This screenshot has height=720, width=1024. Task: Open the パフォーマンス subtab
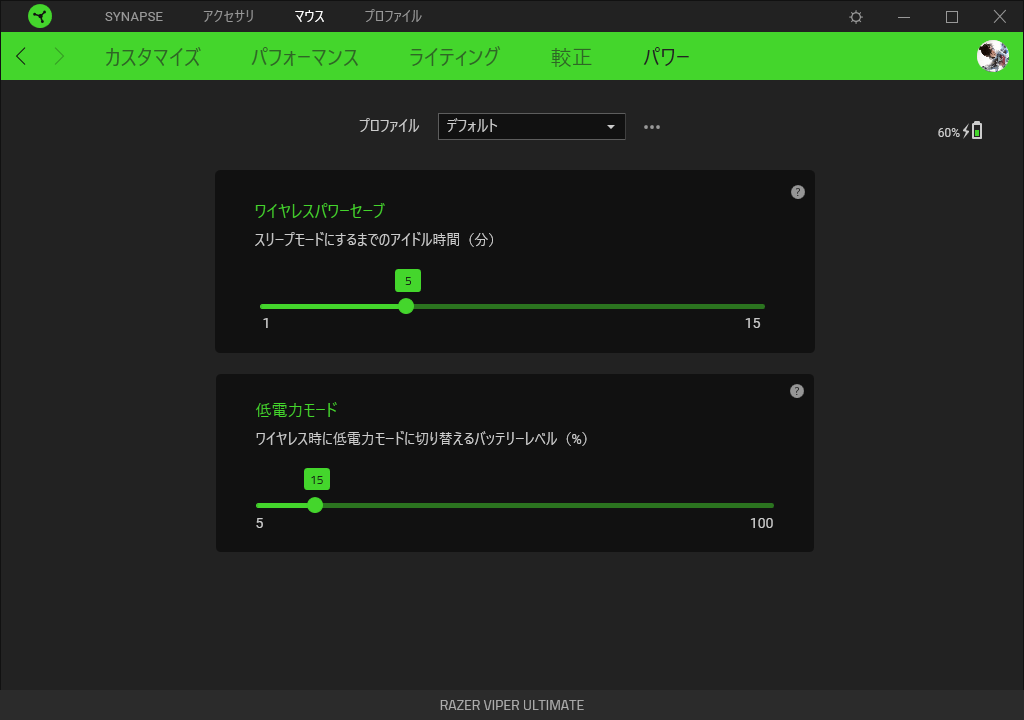(305, 57)
